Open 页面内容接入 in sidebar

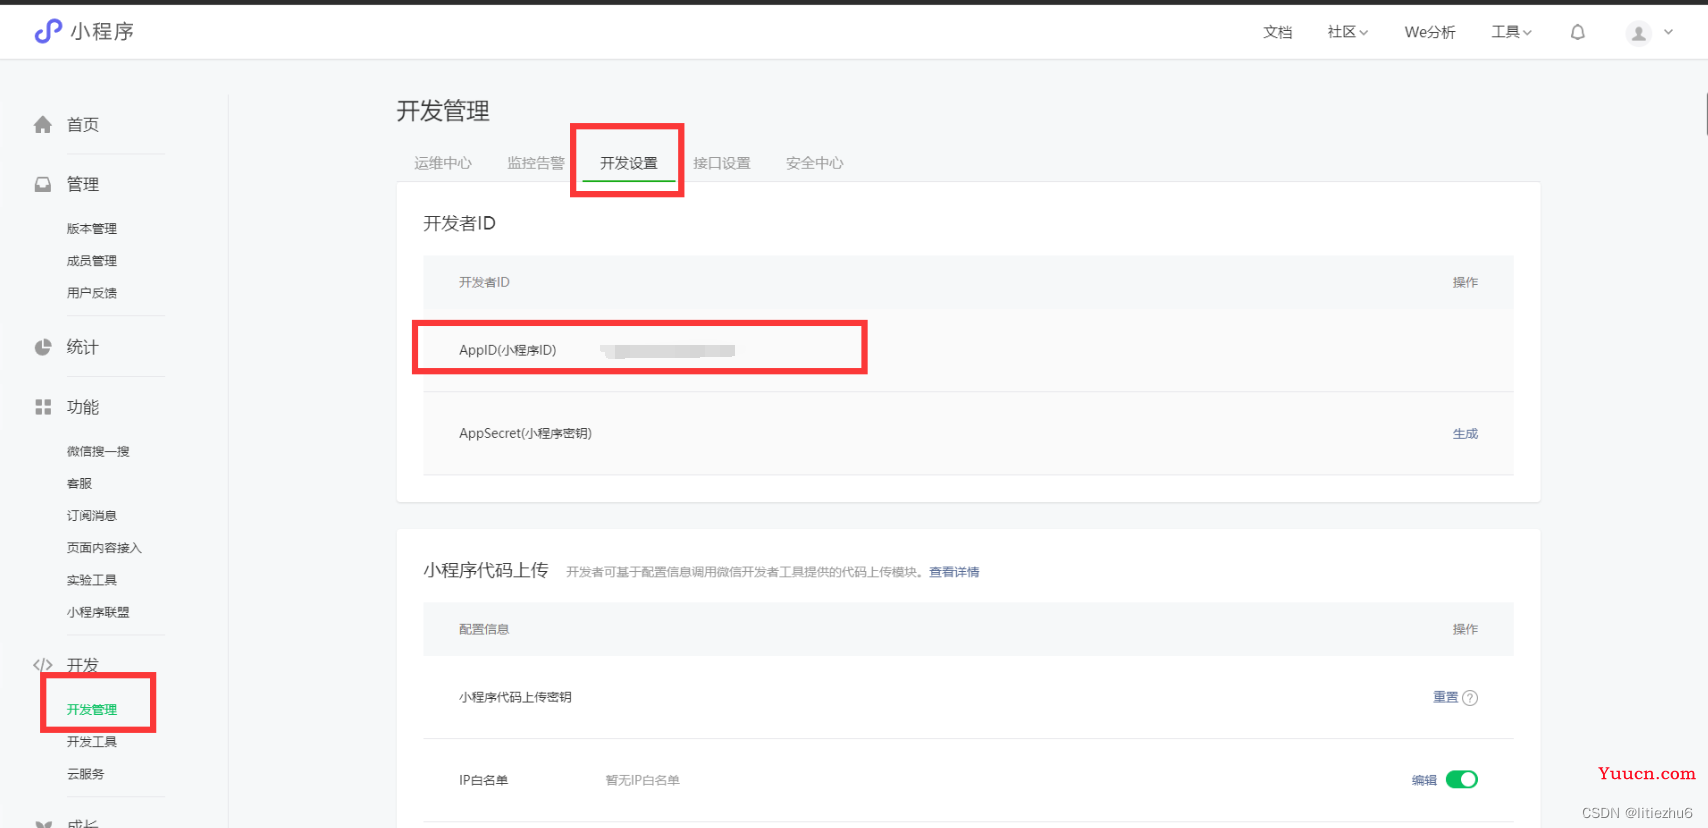point(104,548)
